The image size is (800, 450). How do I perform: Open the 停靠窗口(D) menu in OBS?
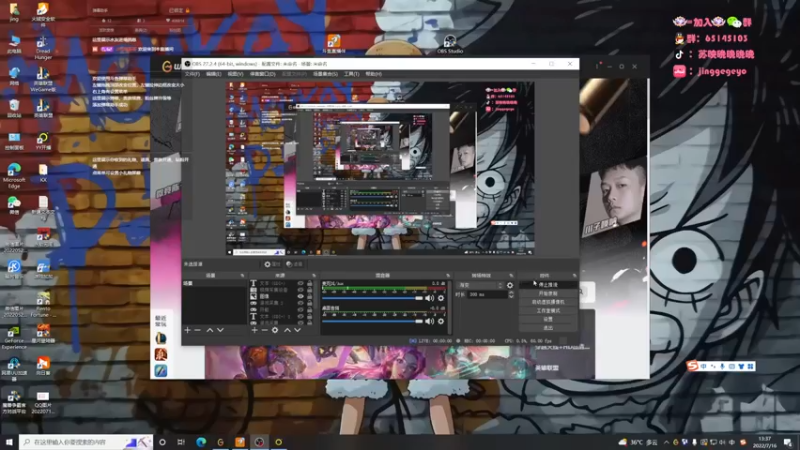point(262,74)
